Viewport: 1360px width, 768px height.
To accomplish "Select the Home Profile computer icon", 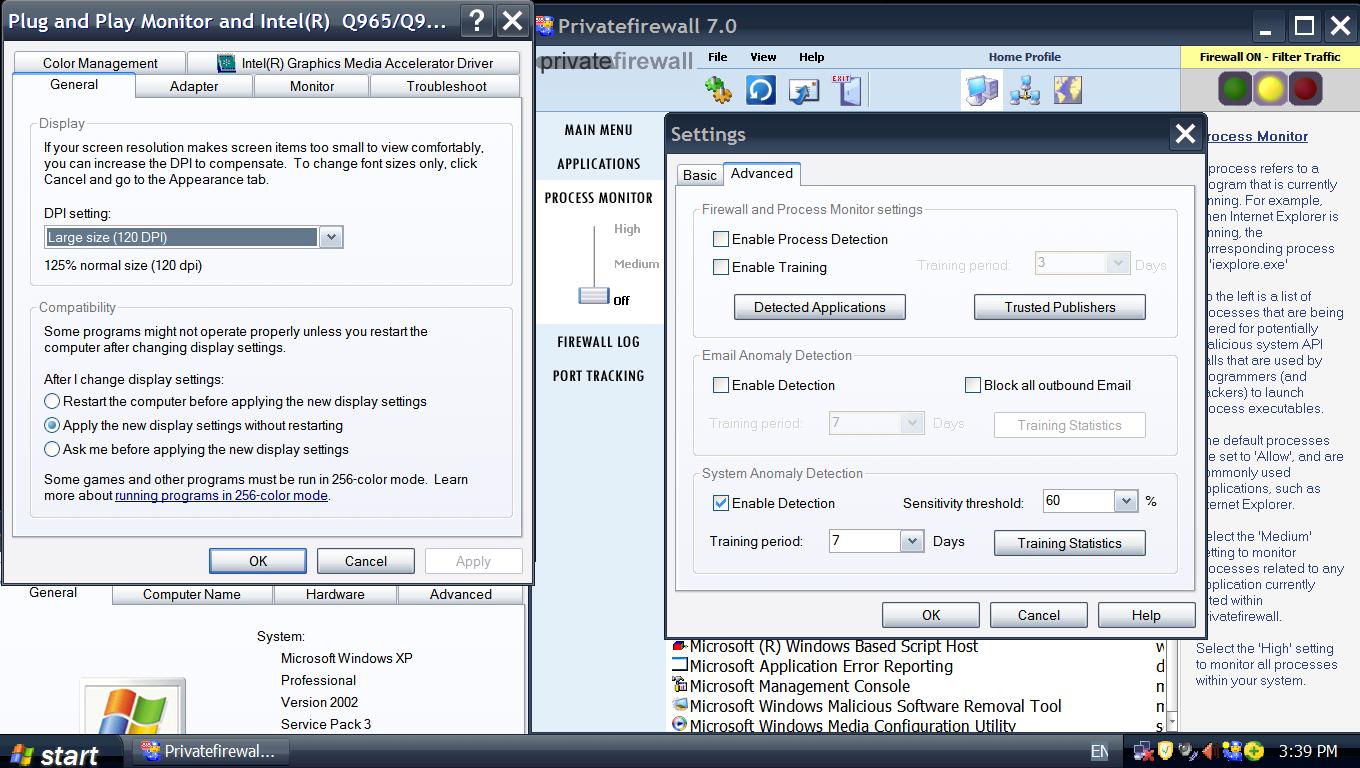I will click(x=982, y=90).
